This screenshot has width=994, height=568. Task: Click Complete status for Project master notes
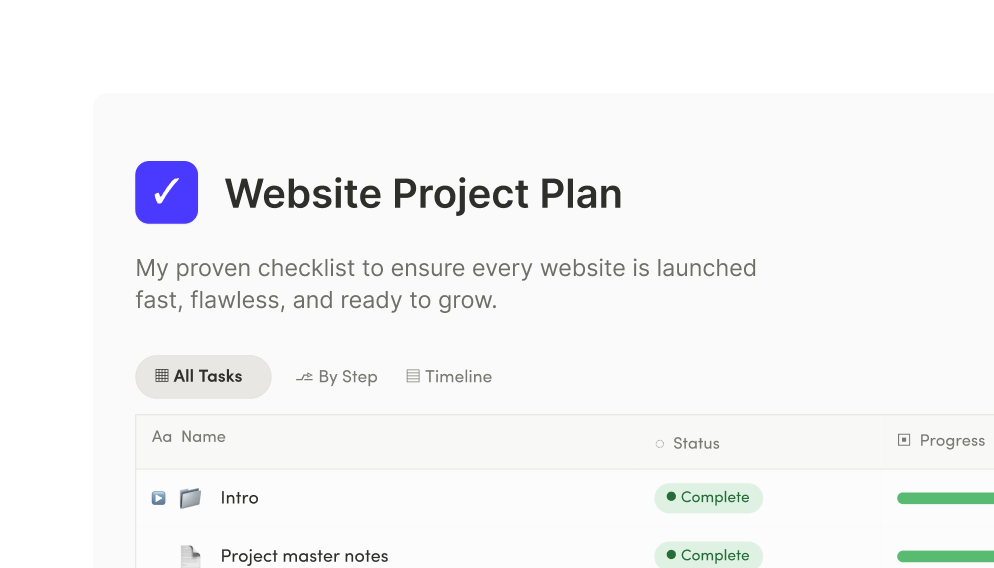click(709, 555)
